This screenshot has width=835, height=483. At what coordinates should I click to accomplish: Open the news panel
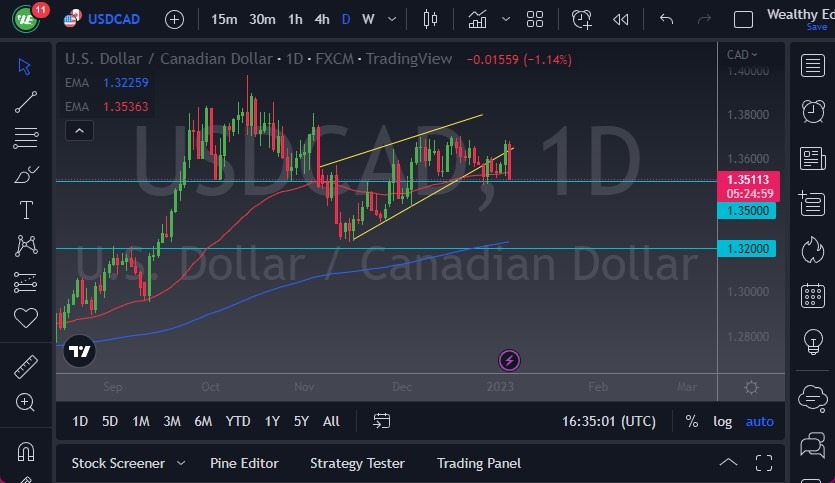coord(813,158)
